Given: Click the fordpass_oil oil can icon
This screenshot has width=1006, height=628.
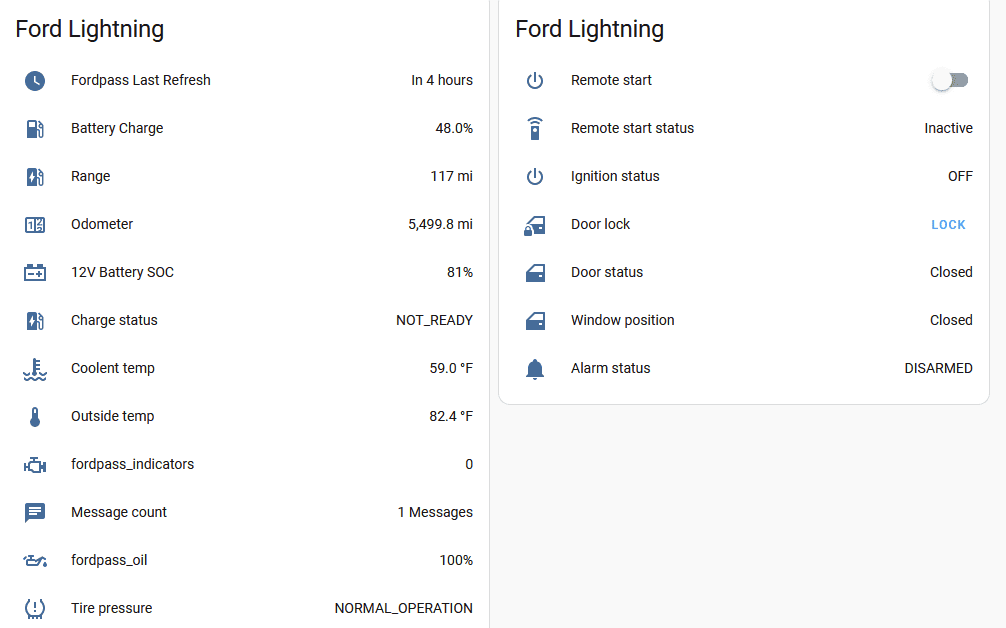Looking at the screenshot, I should [x=35, y=561].
